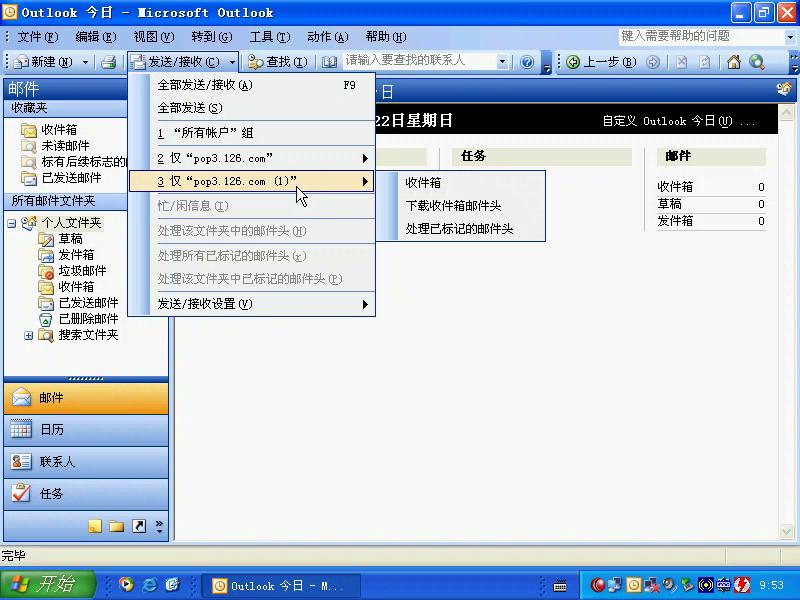Choose Send All menu item
The height and width of the screenshot is (600, 800).
[x=252, y=108]
